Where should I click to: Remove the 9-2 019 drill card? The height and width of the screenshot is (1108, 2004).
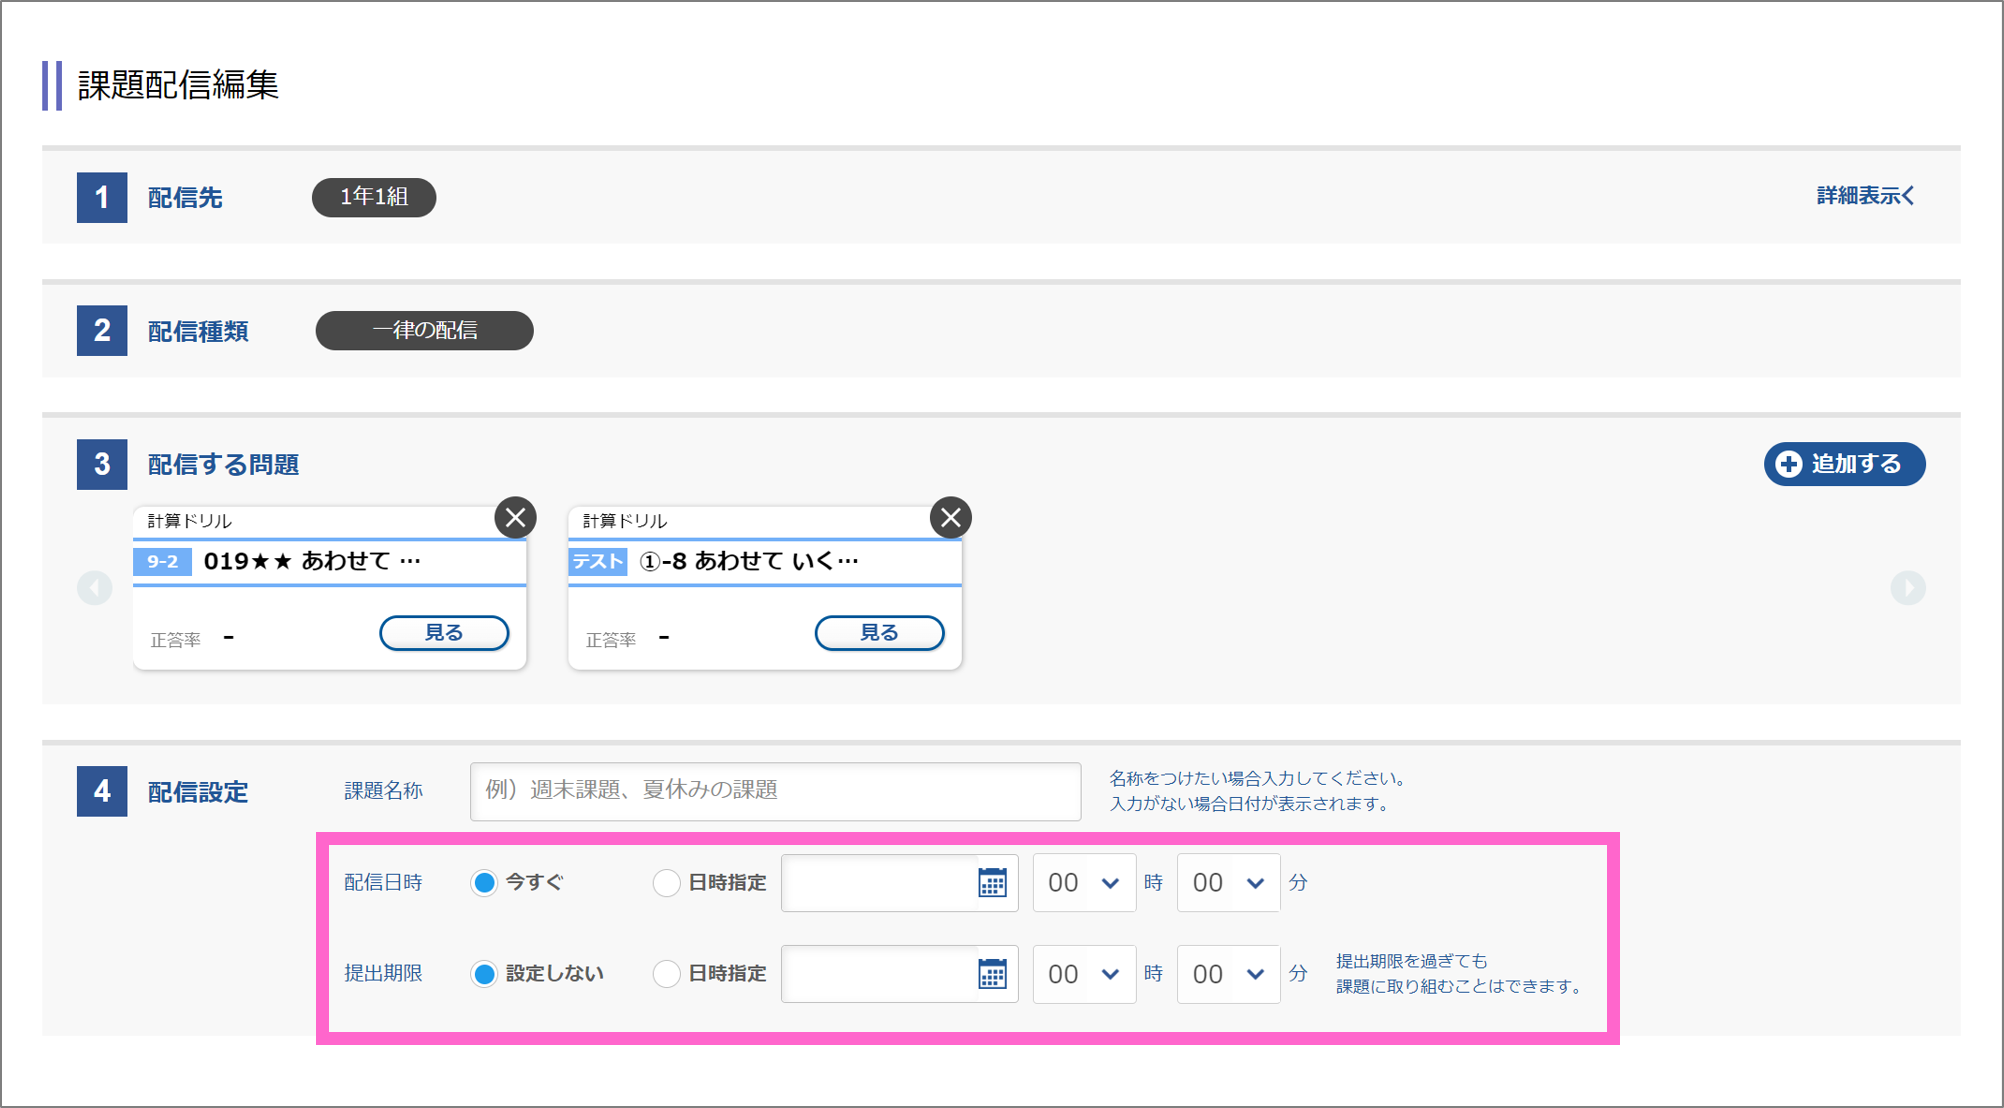(x=515, y=518)
